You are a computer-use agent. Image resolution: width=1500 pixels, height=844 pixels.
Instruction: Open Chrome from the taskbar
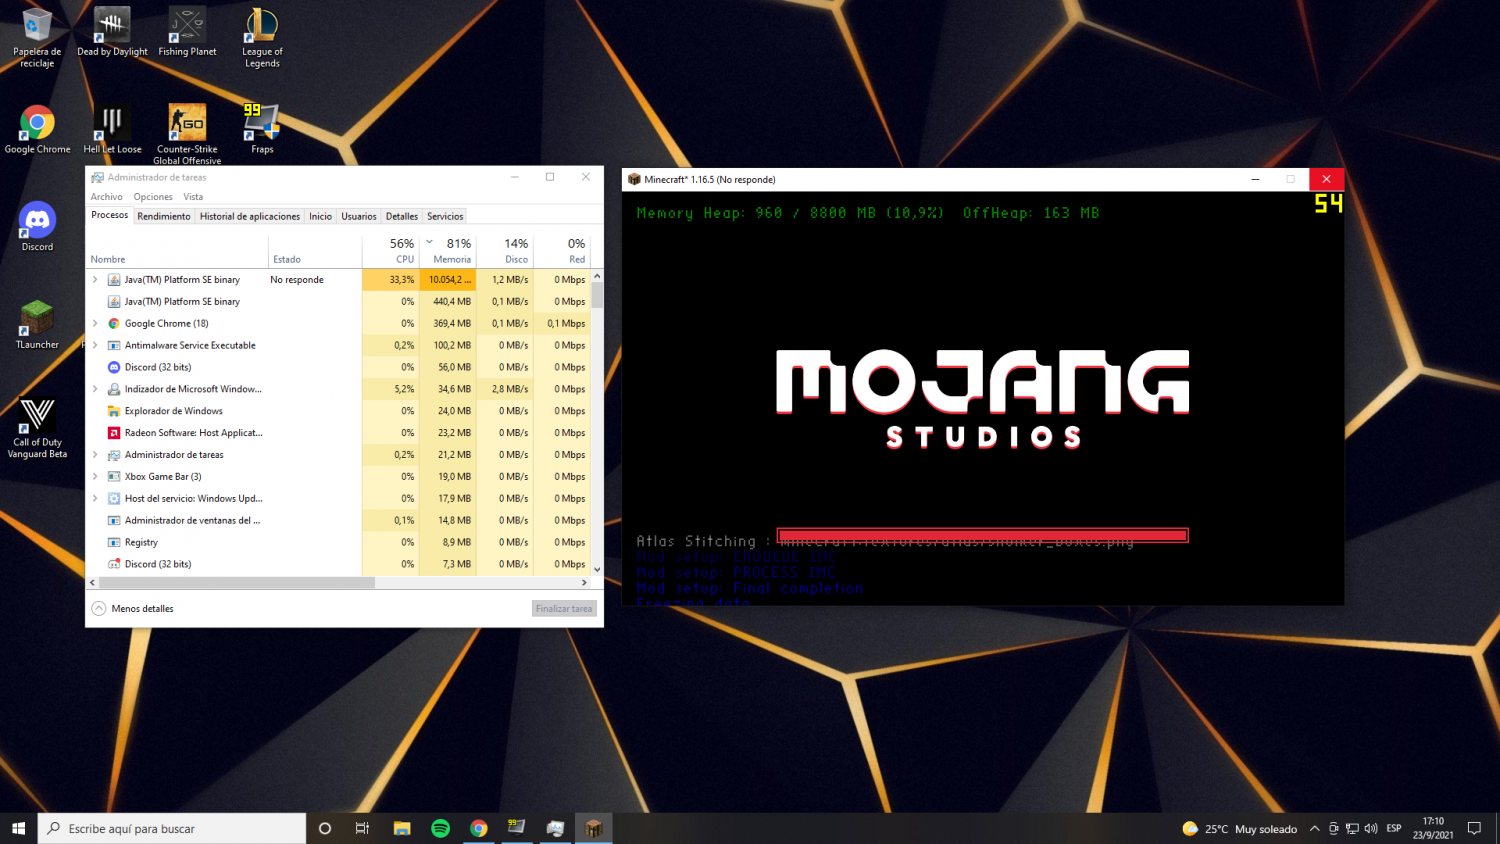pos(479,828)
